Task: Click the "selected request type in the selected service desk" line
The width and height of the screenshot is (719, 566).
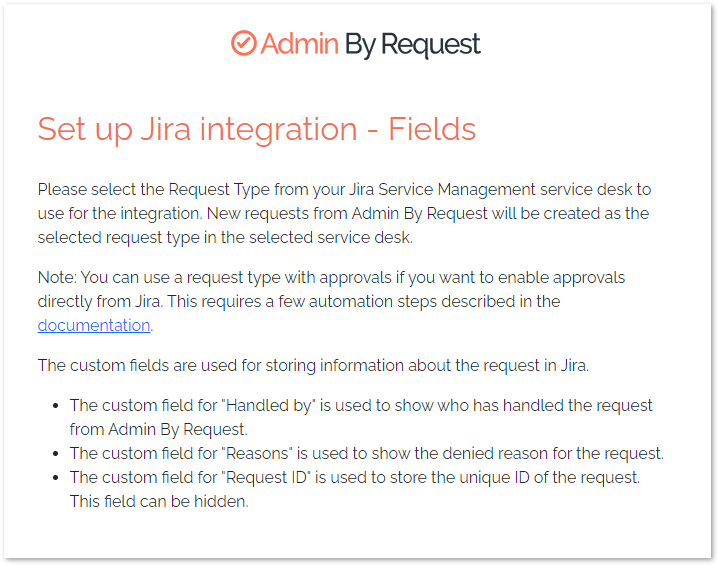Action: tap(225, 238)
